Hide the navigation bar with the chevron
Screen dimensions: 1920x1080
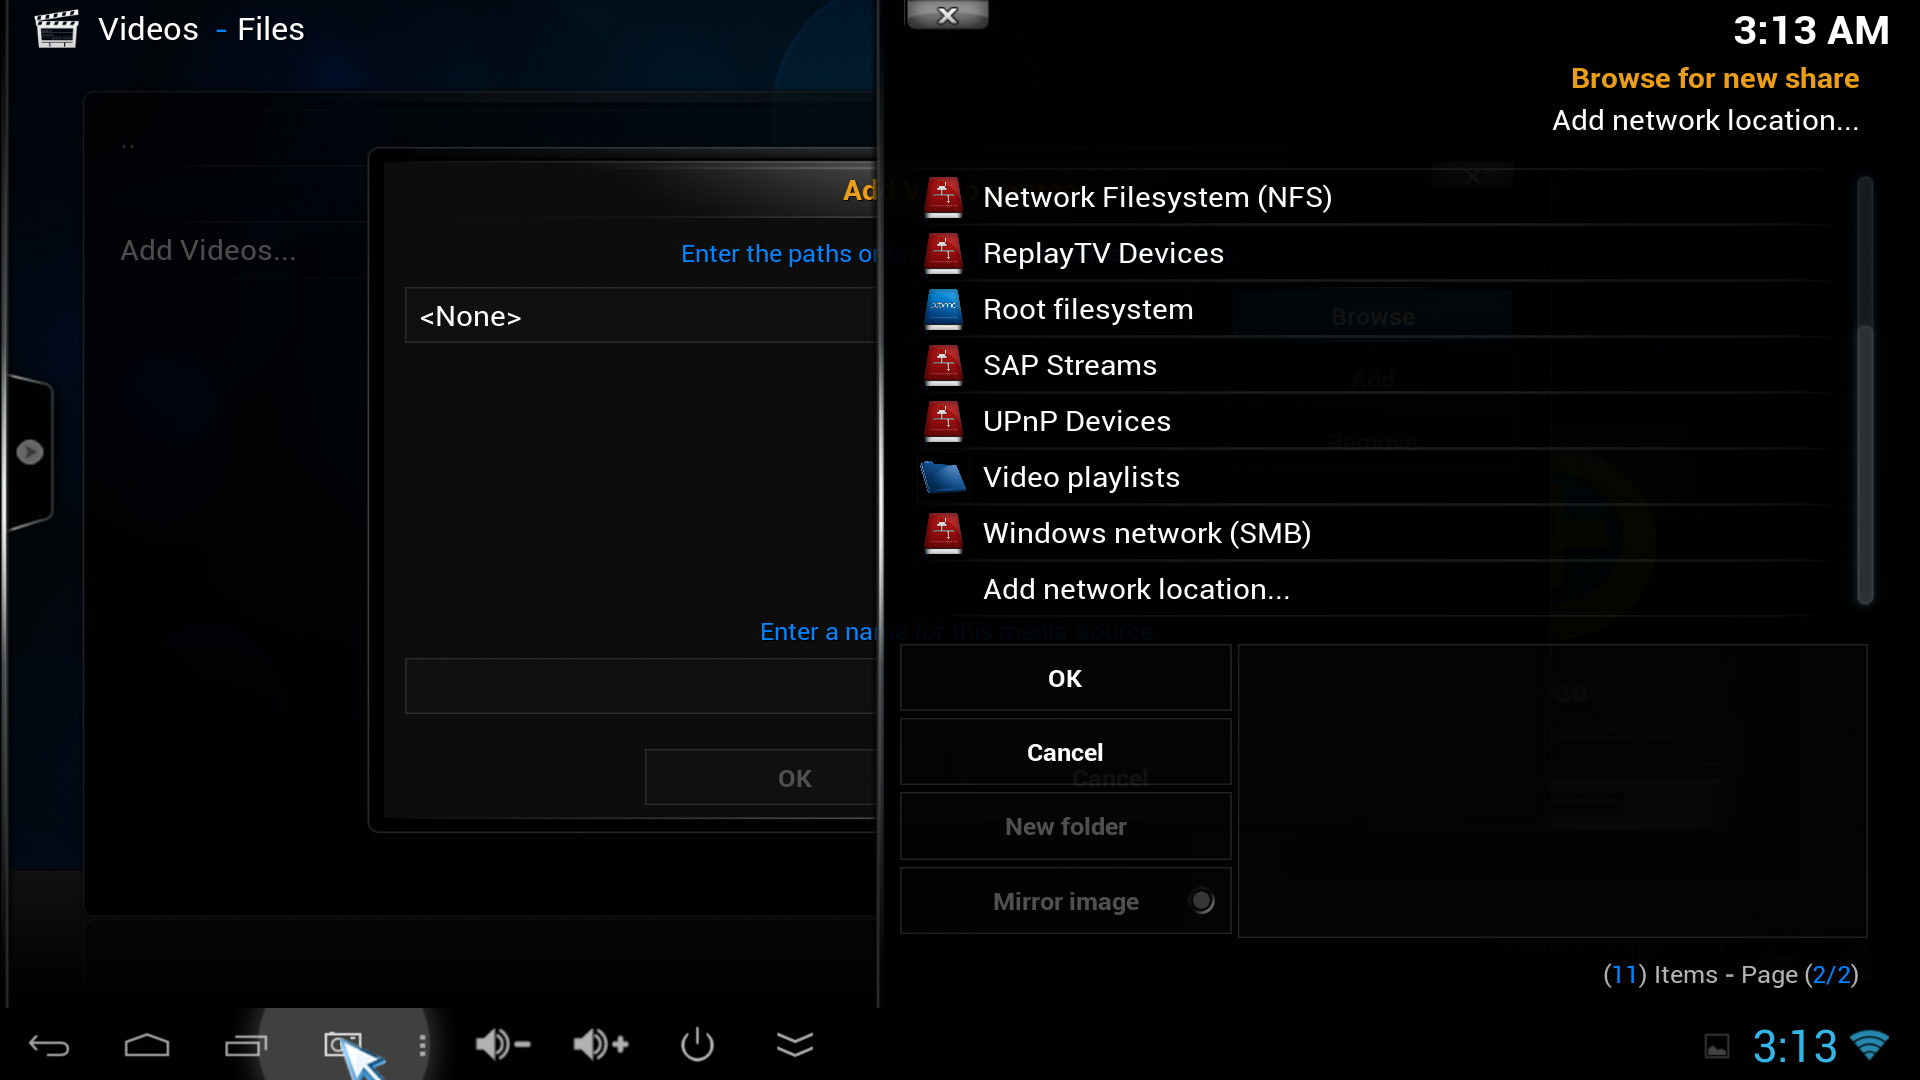coord(795,1045)
